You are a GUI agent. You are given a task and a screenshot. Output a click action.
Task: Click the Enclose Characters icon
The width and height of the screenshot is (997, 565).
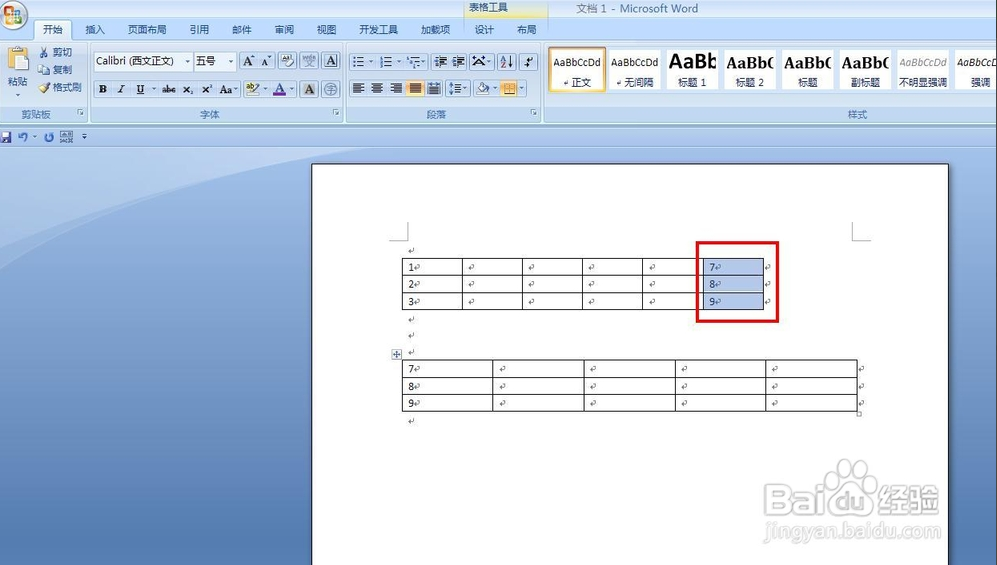(x=331, y=89)
